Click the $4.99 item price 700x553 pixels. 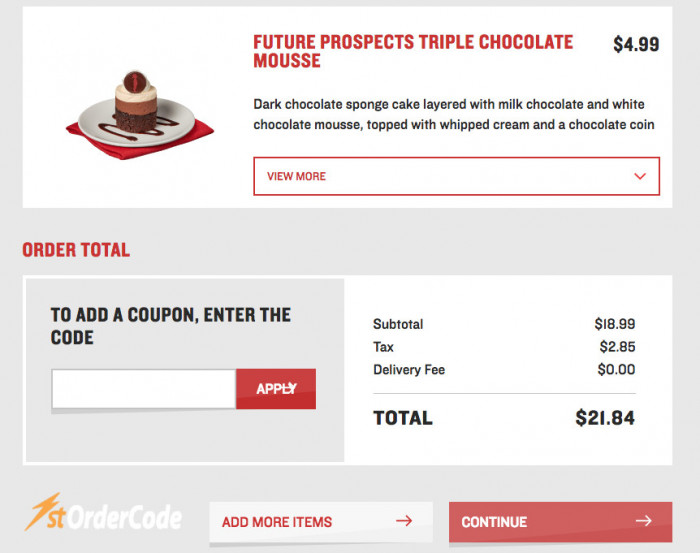pos(636,44)
